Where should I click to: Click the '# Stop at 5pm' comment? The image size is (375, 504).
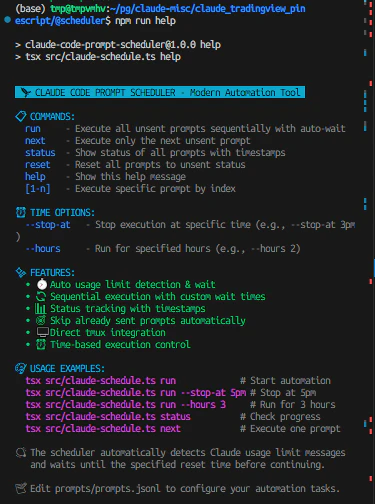coord(283,393)
